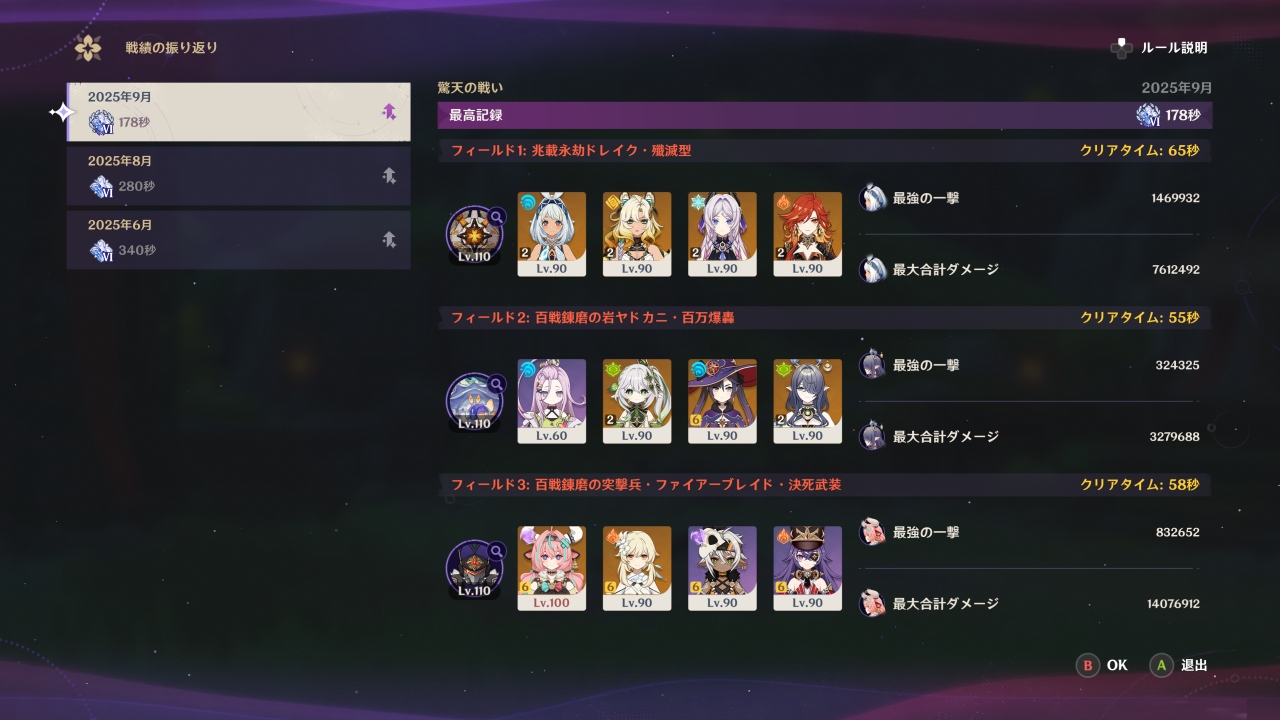The width and height of the screenshot is (1280, 720).
Task: Open the ルール説明 rules explanation icon
Action: (1121, 47)
